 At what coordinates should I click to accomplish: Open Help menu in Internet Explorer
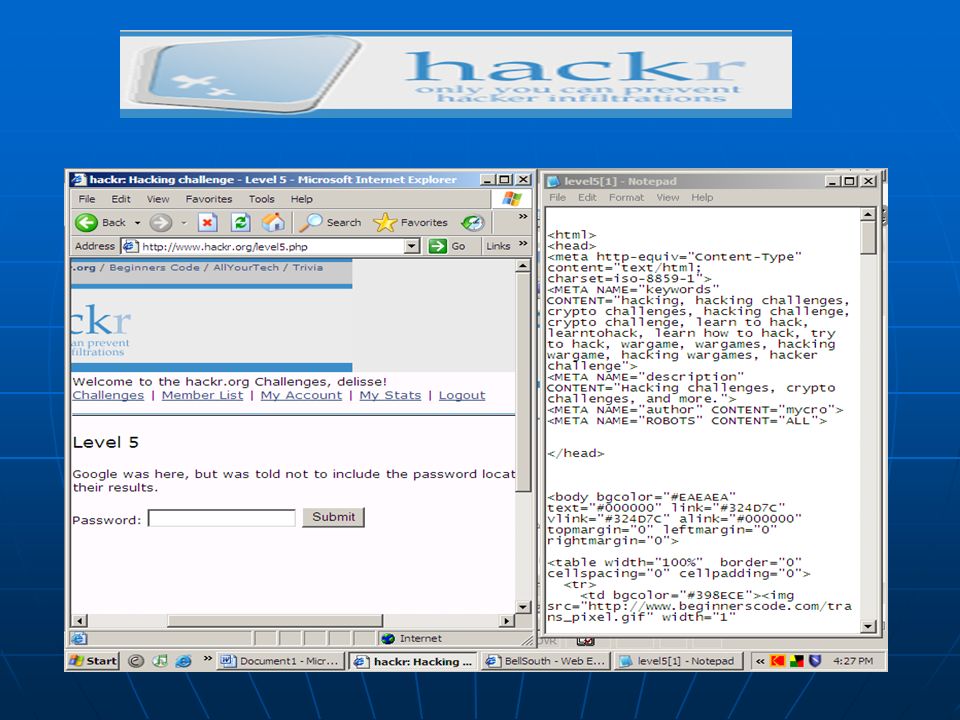click(x=301, y=199)
